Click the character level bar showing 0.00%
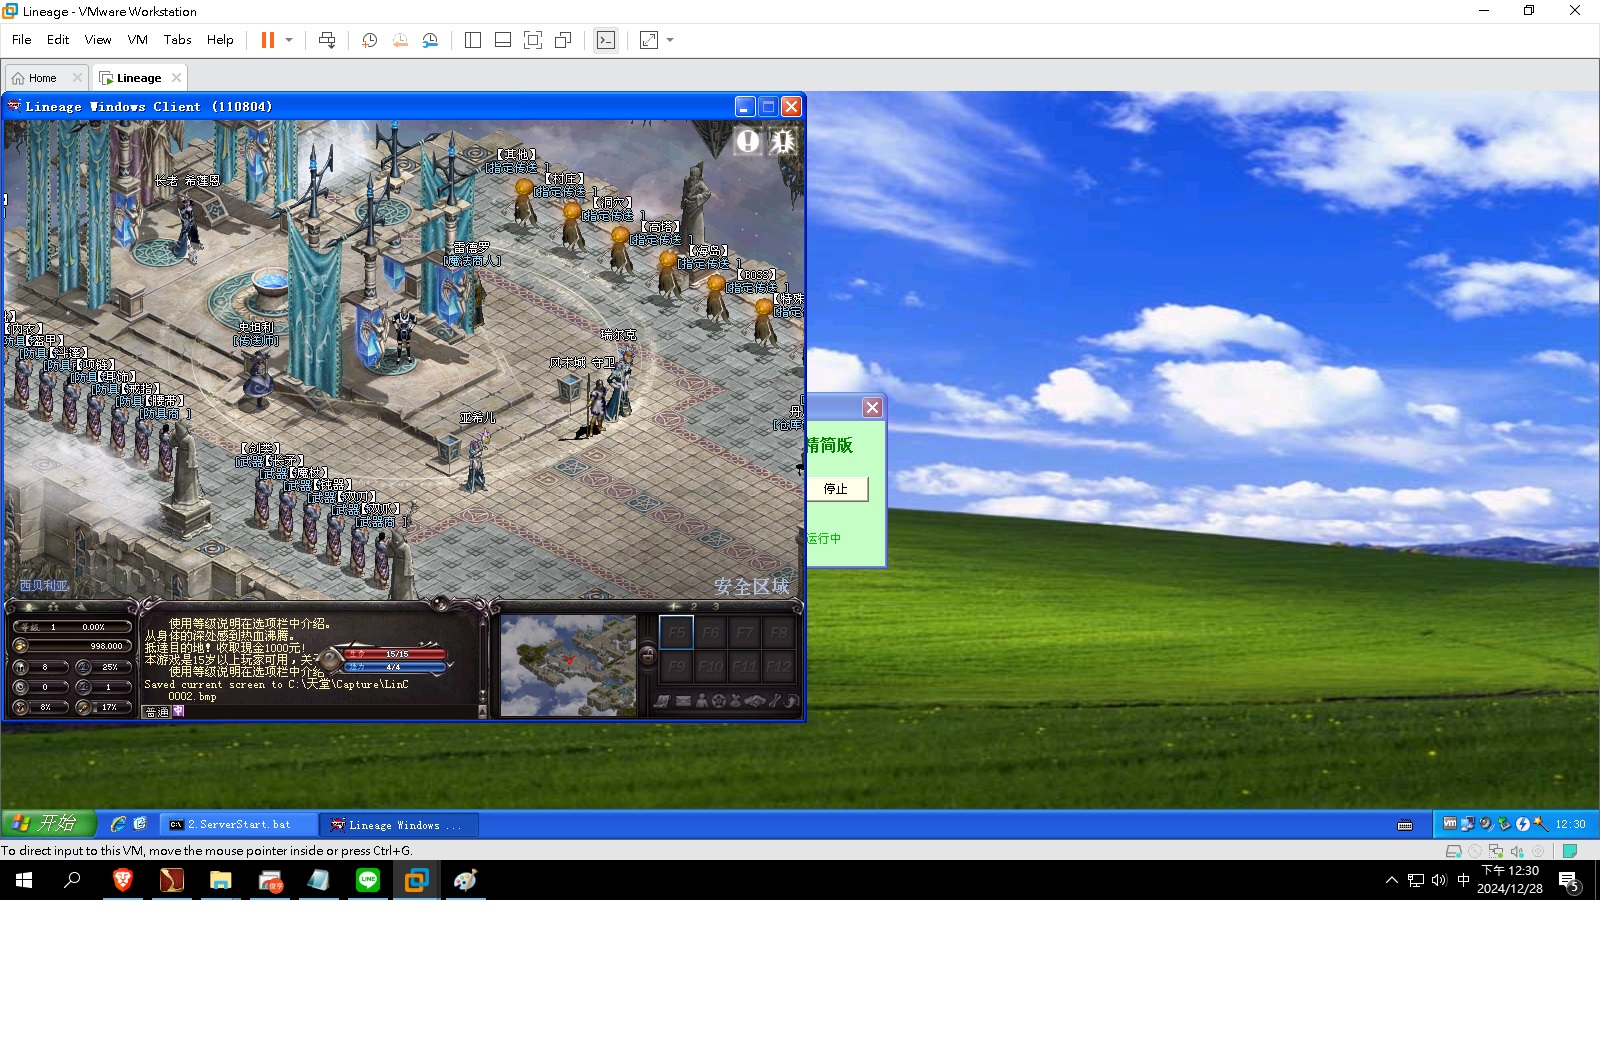This screenshot has height=1056, width=1600. [x=71, y=627]
